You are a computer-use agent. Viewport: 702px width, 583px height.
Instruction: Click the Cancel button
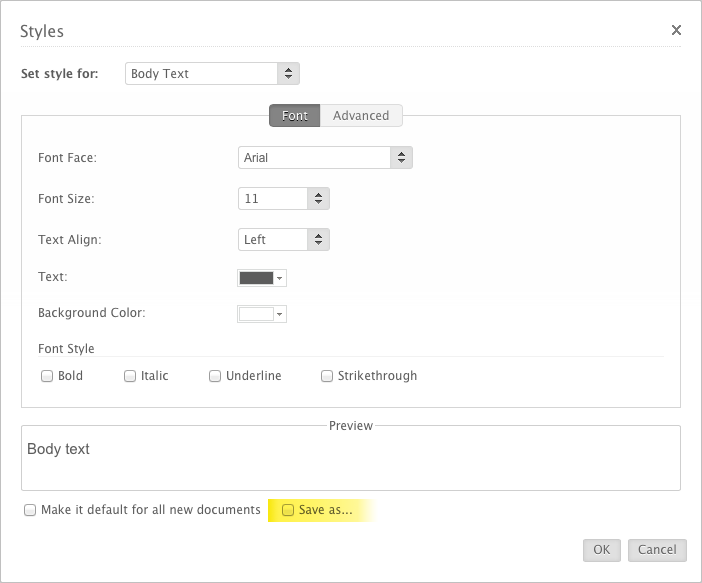click(x=657, y=550)
